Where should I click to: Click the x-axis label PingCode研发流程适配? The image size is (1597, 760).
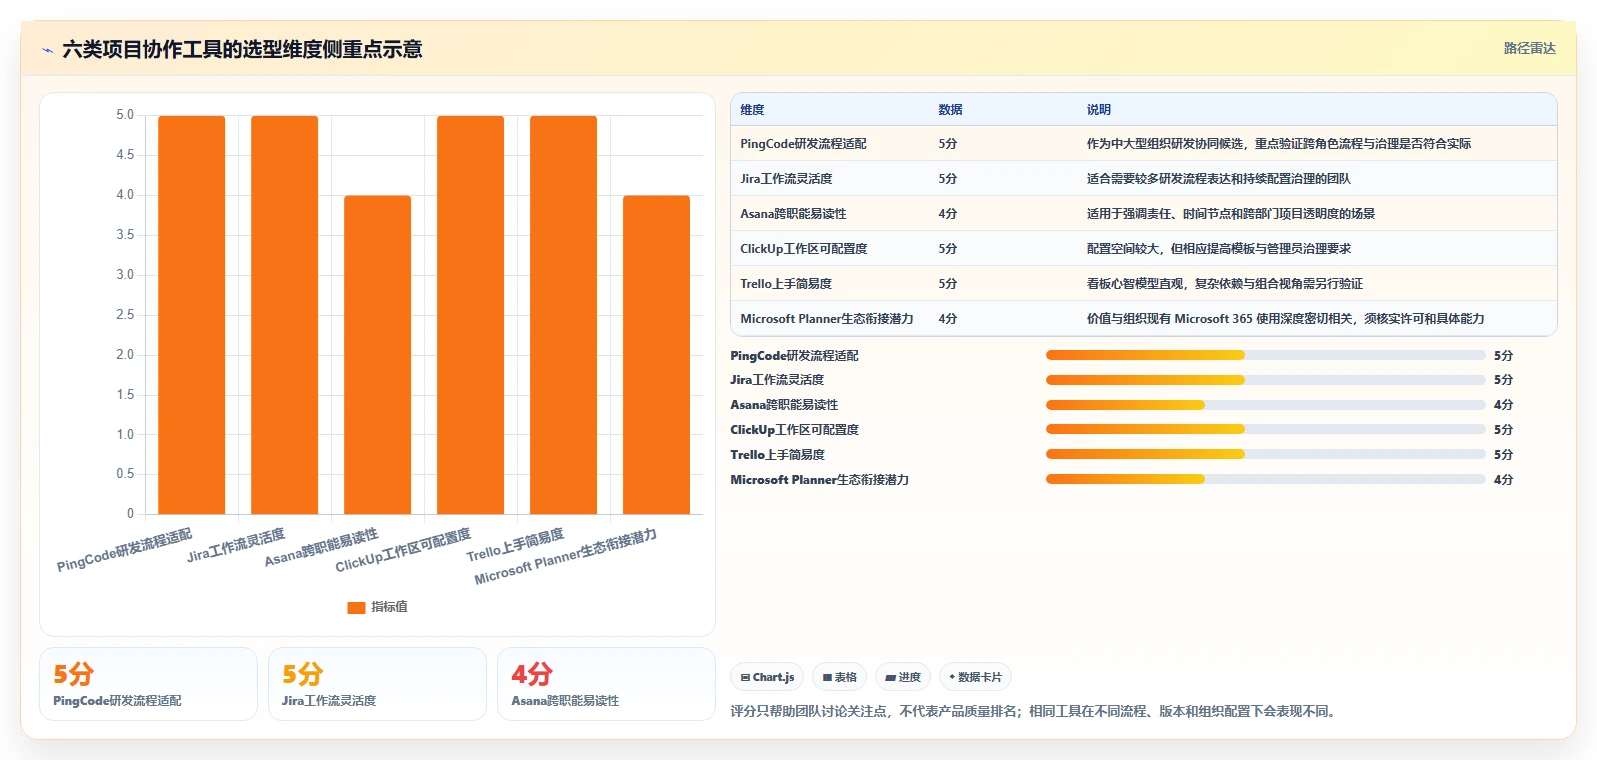point(124,550)
